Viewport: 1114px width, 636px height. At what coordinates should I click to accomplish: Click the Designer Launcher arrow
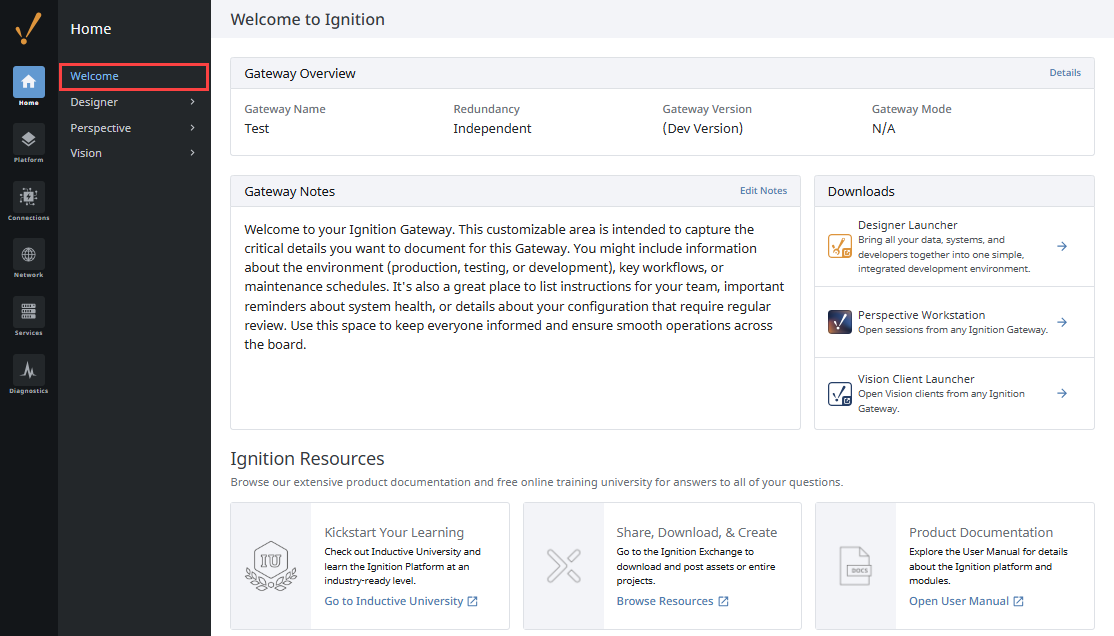1062,246
